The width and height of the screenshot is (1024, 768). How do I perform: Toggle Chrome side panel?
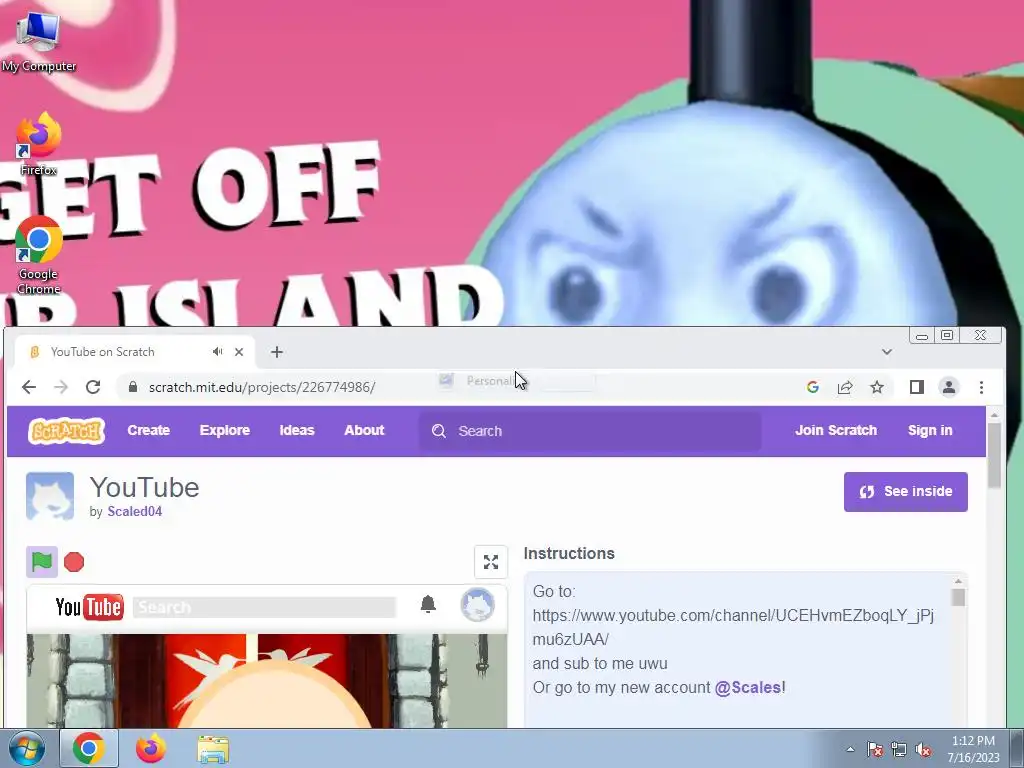click(x=917, y=387)
